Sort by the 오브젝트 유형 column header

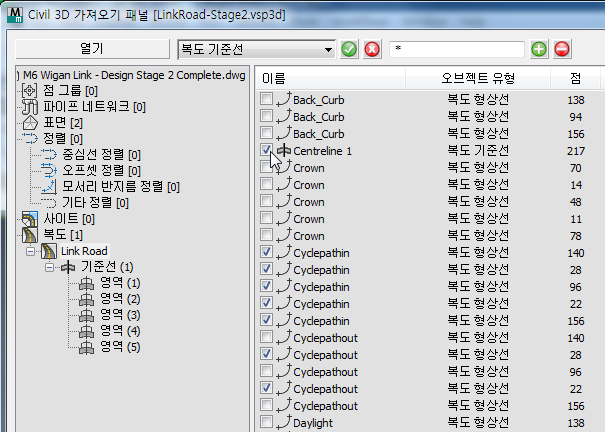(x=478, y=78)
